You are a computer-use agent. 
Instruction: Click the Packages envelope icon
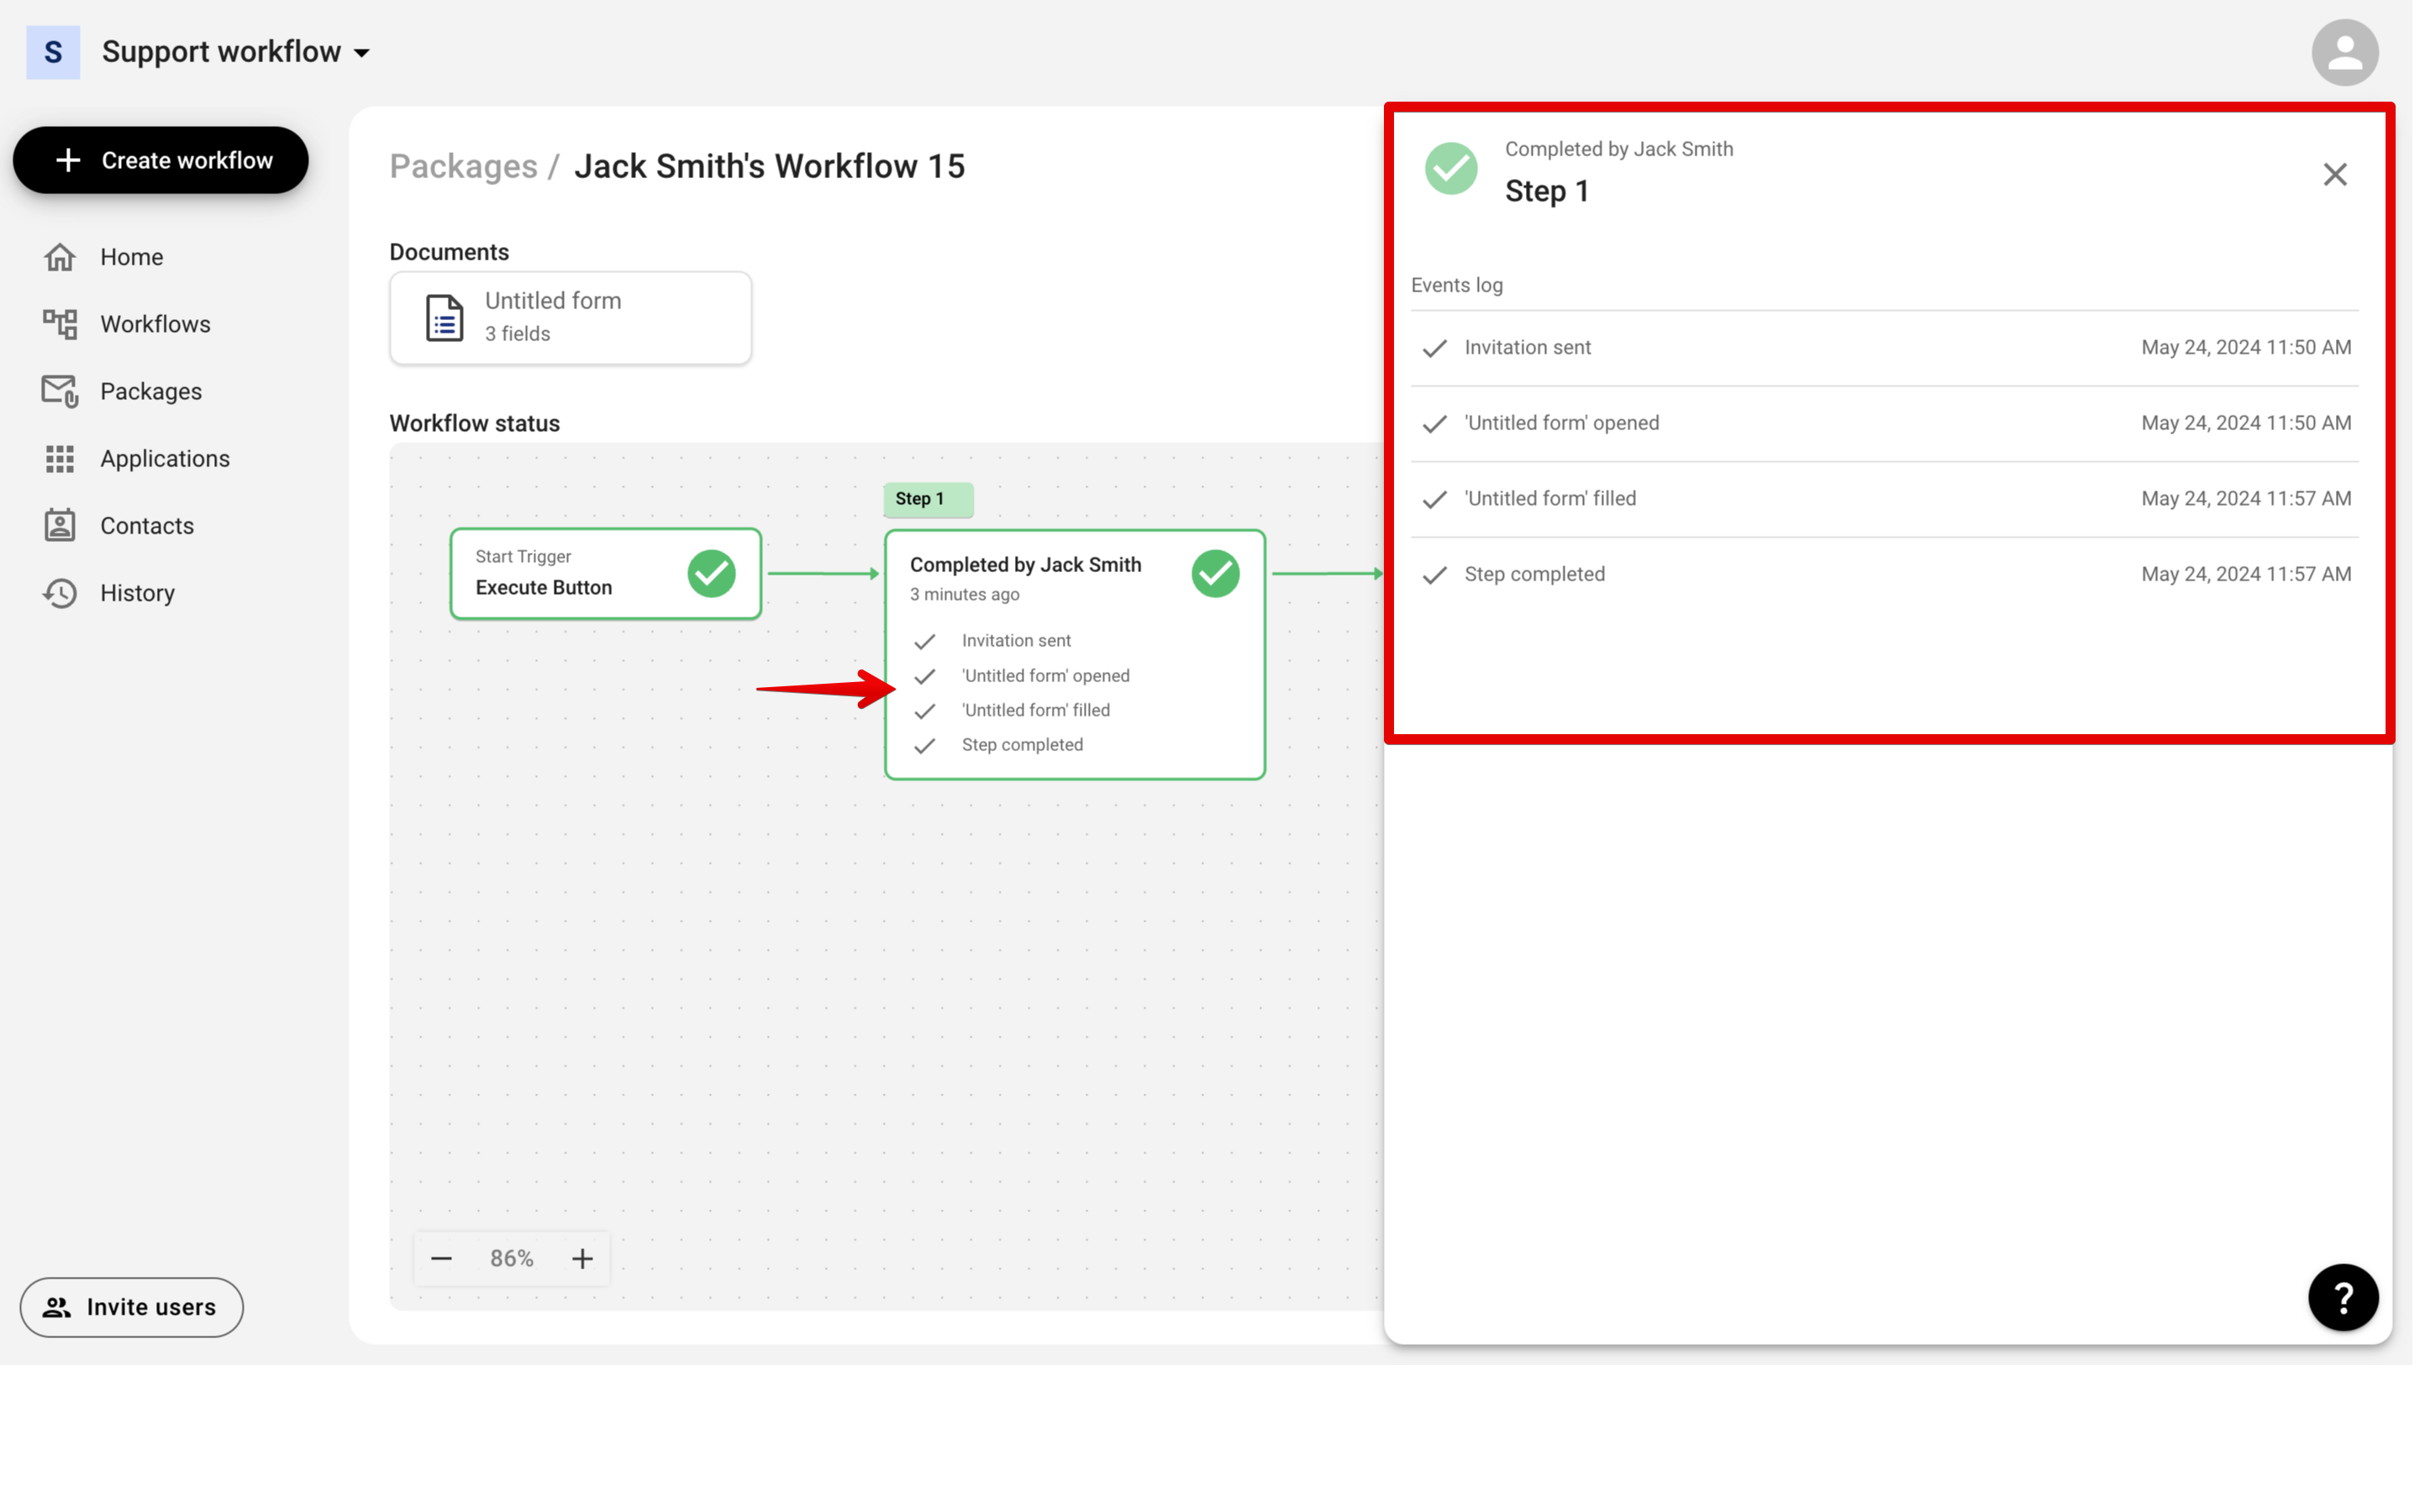coord(60,391)
